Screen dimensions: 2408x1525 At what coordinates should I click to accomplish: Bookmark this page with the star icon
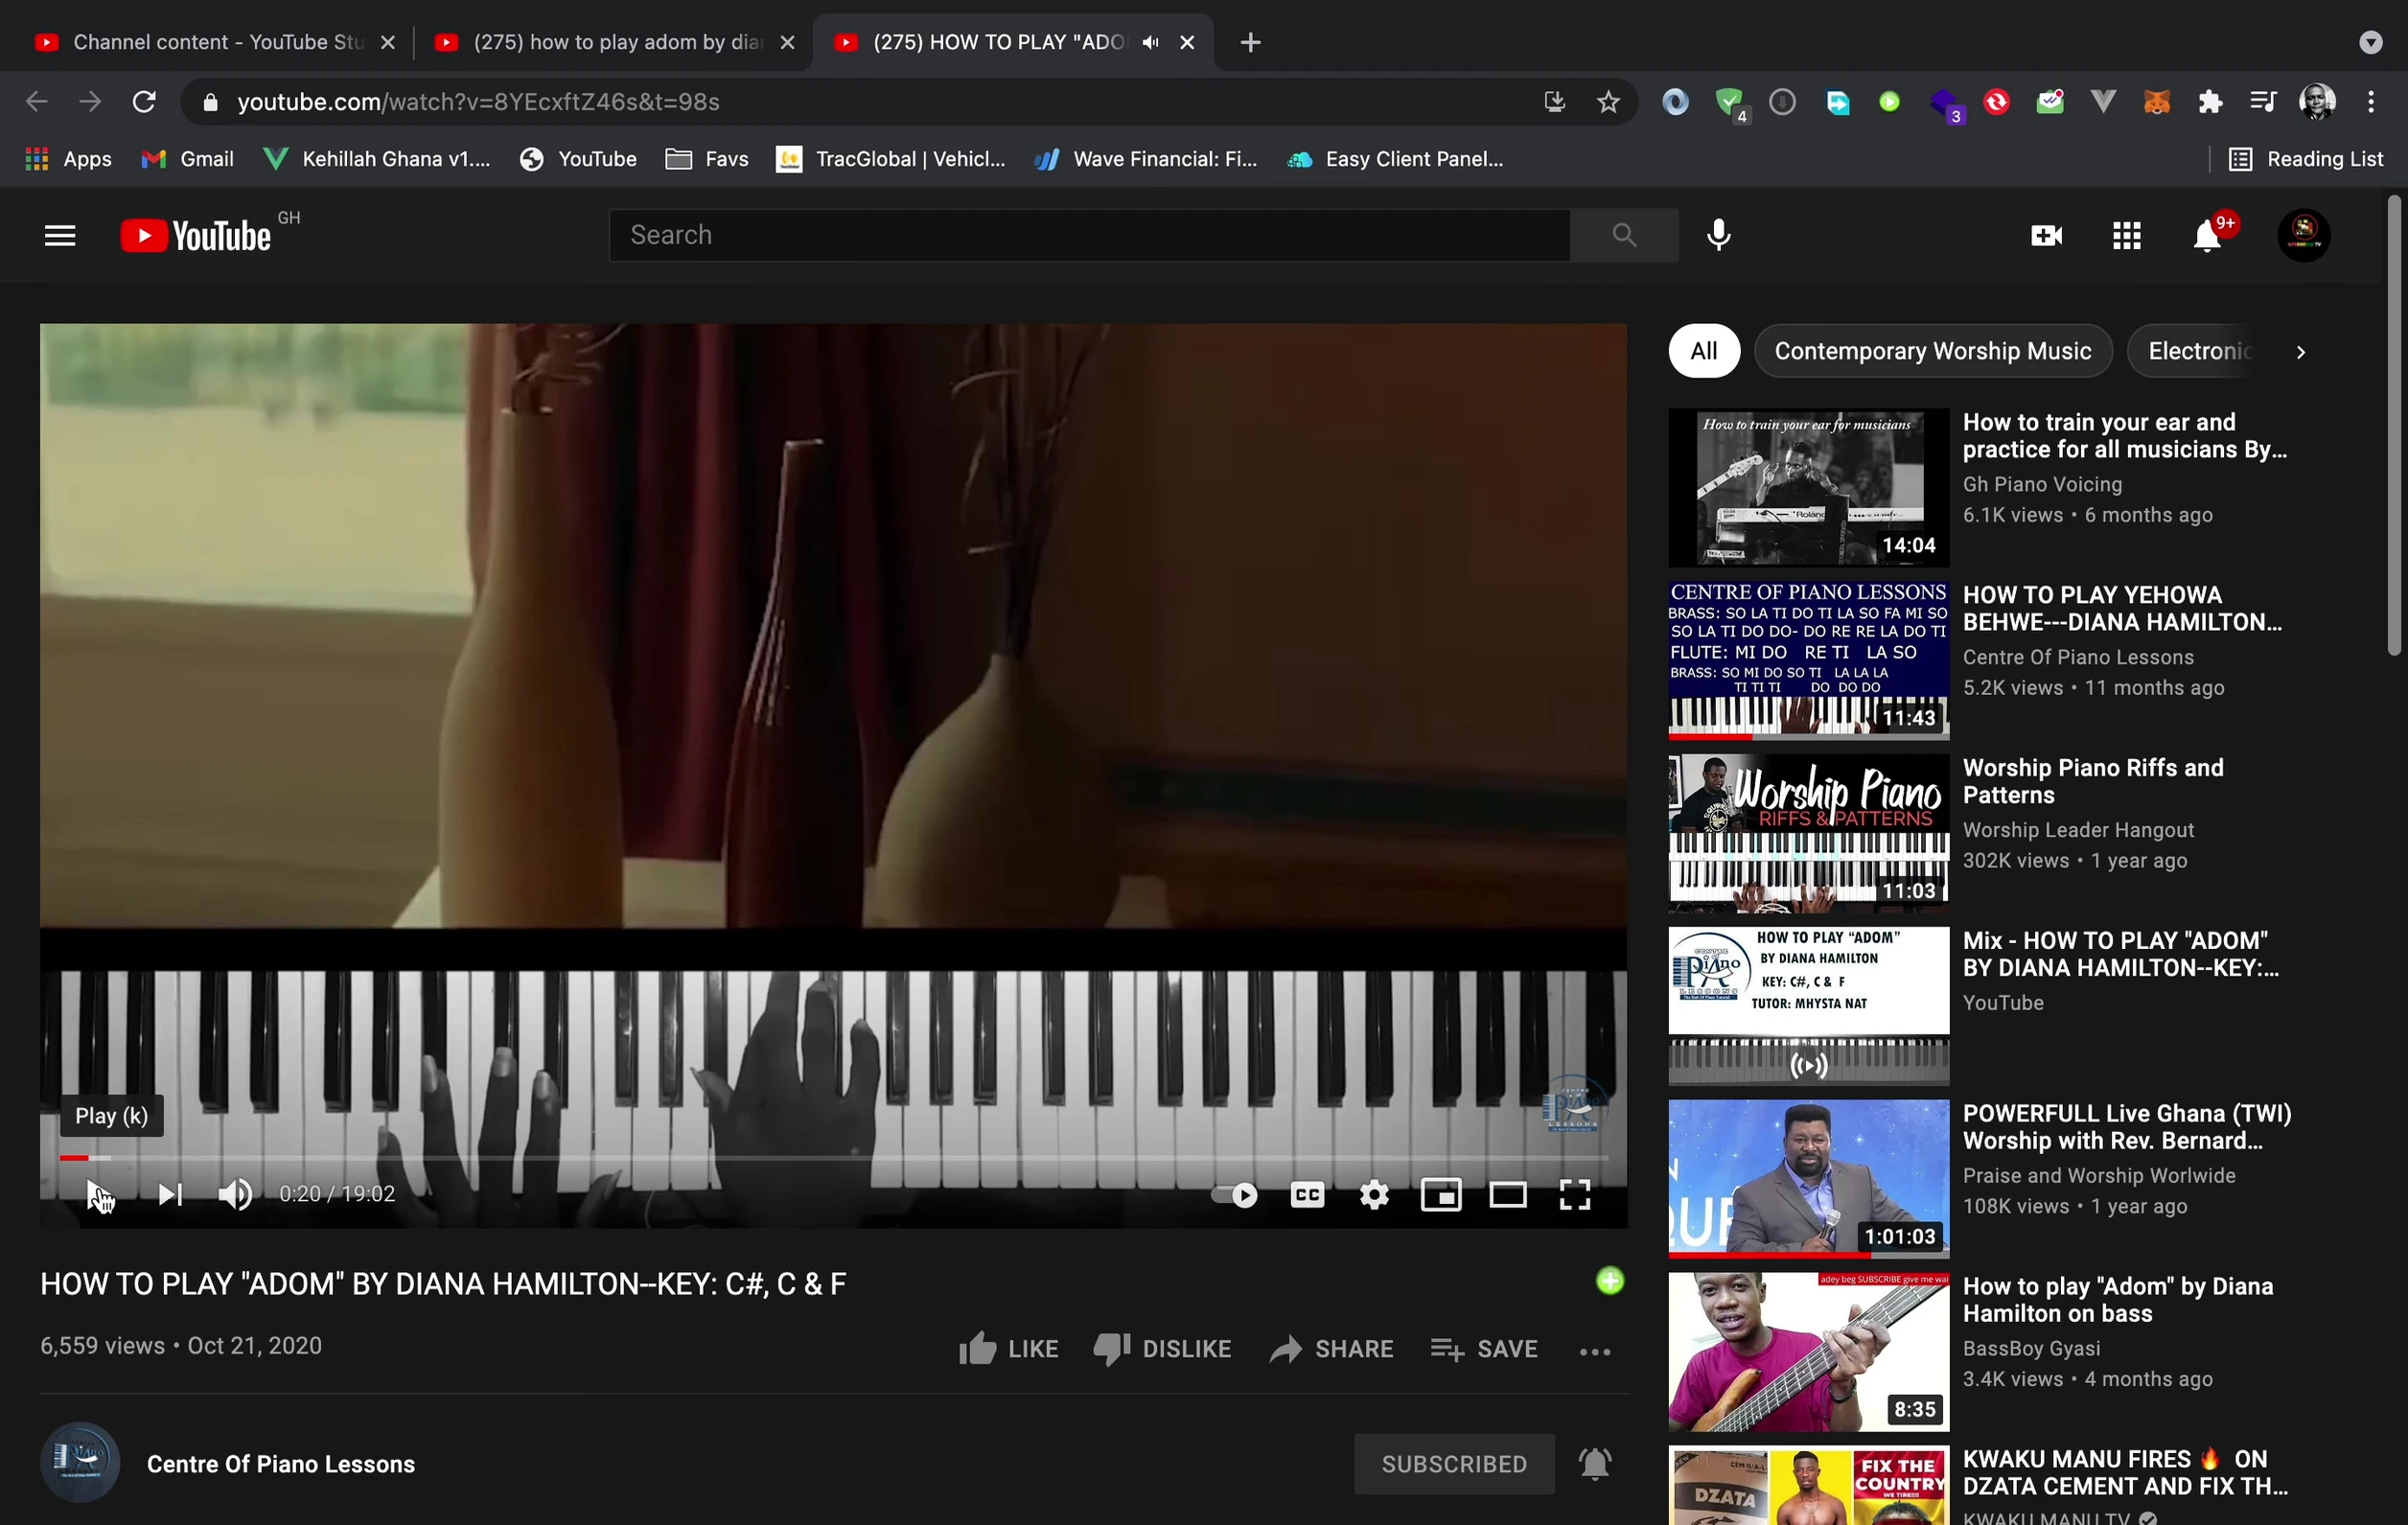pos(1607,101)
